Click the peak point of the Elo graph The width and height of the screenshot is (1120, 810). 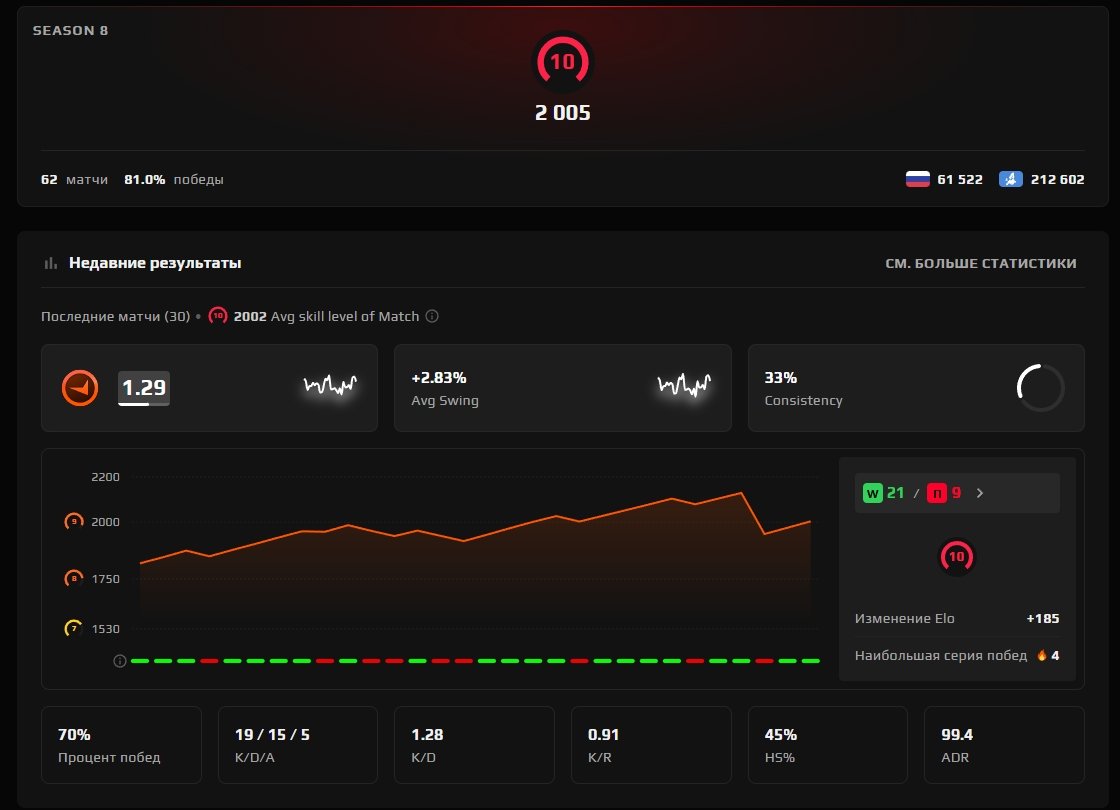click(x=741, y=493)
